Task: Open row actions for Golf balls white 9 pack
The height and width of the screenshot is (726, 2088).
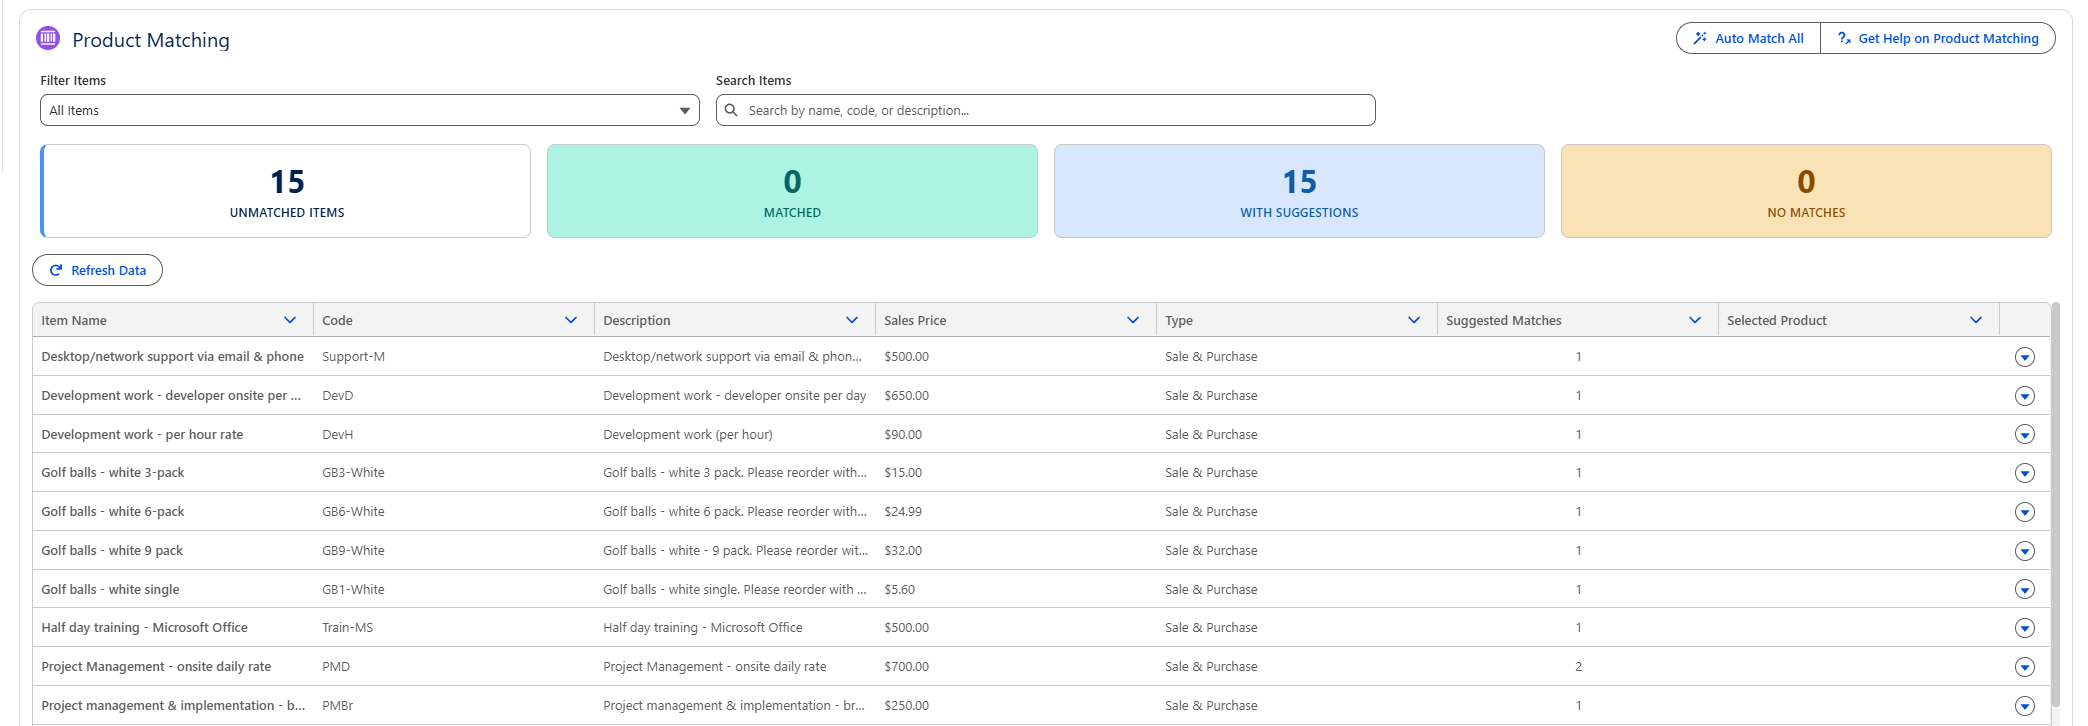Action: tap(2025, 551)
